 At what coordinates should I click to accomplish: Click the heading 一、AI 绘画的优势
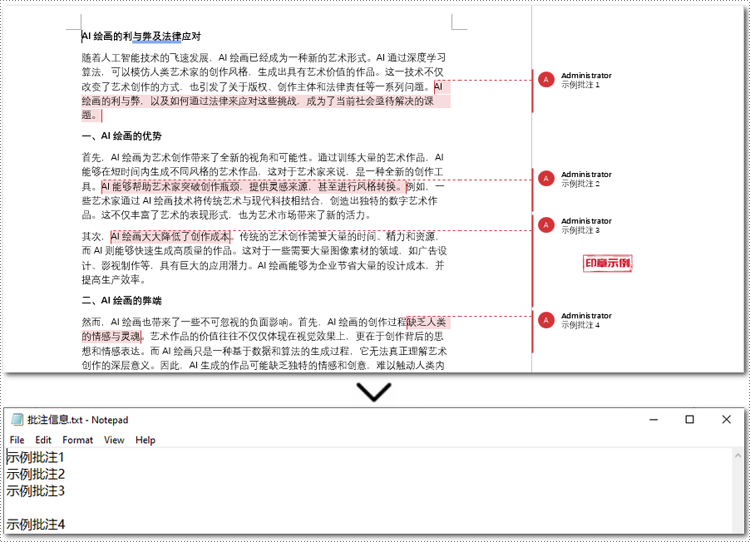click(x=121, y=136)
